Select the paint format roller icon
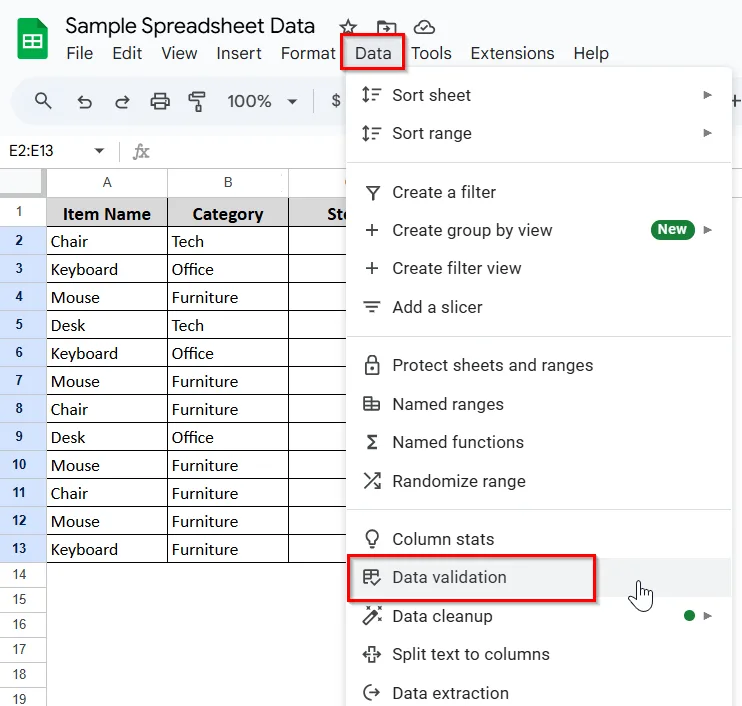 pyautogui.click(x=197, y=101)
